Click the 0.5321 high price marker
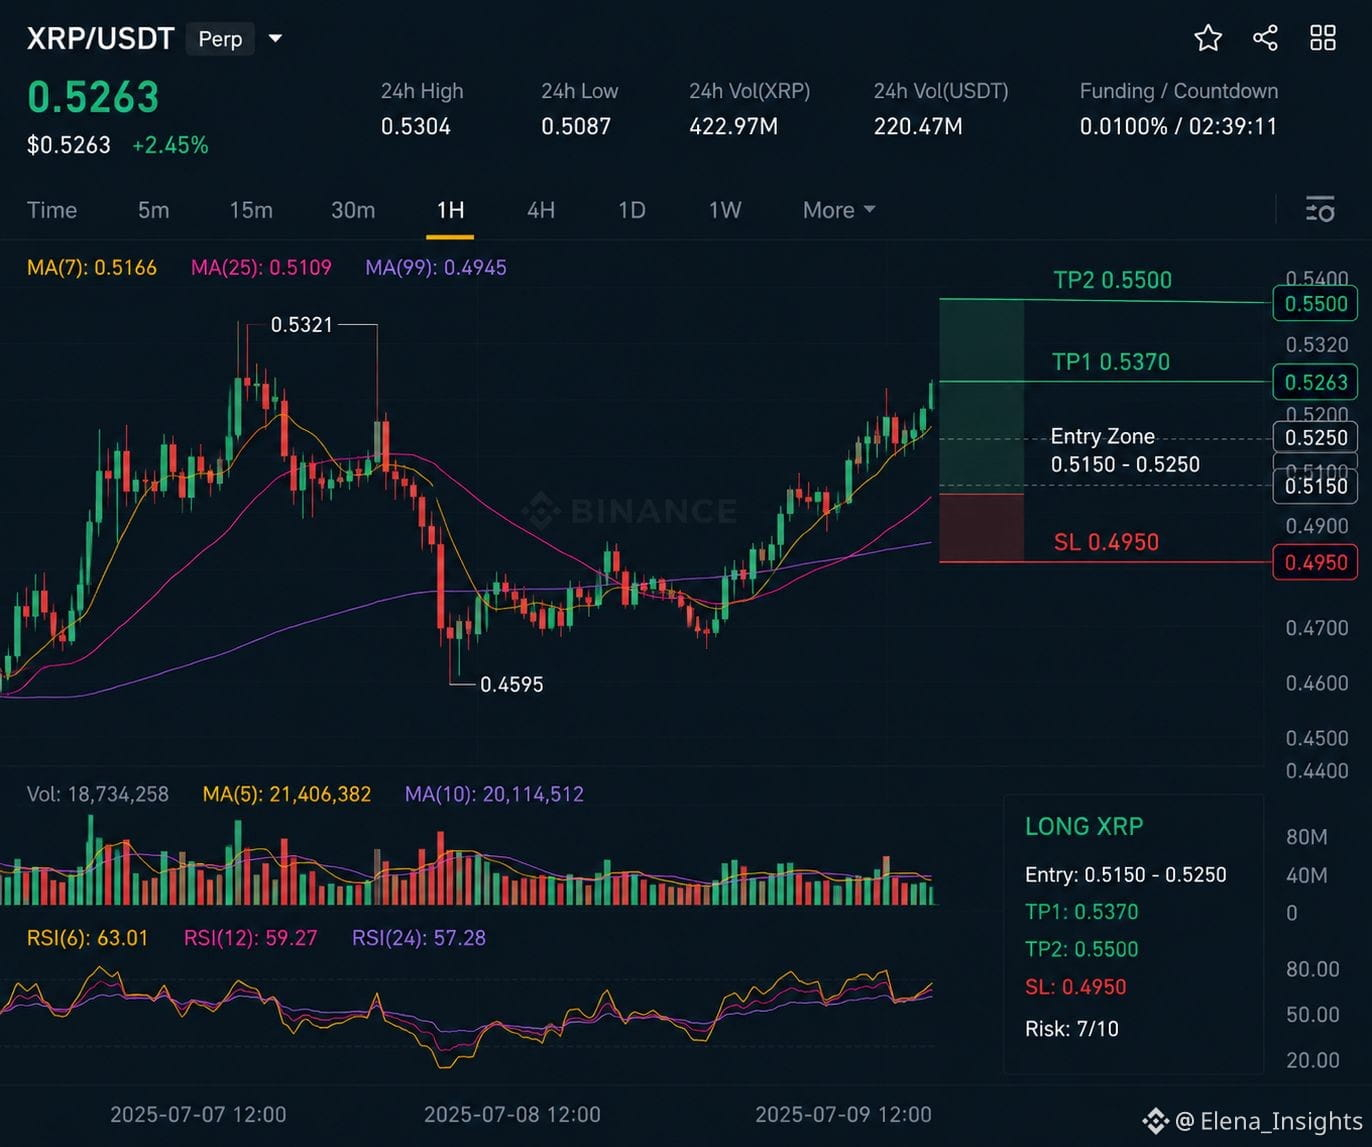The image size is (1372, 1147). click(x=302, y=324)
